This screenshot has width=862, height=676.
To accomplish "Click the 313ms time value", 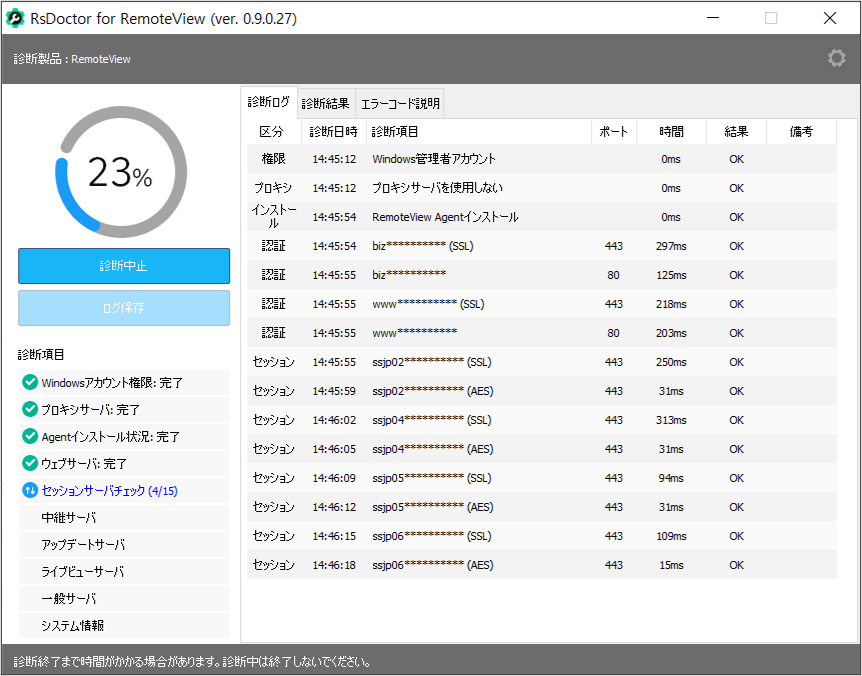I will tap(671, 420).
